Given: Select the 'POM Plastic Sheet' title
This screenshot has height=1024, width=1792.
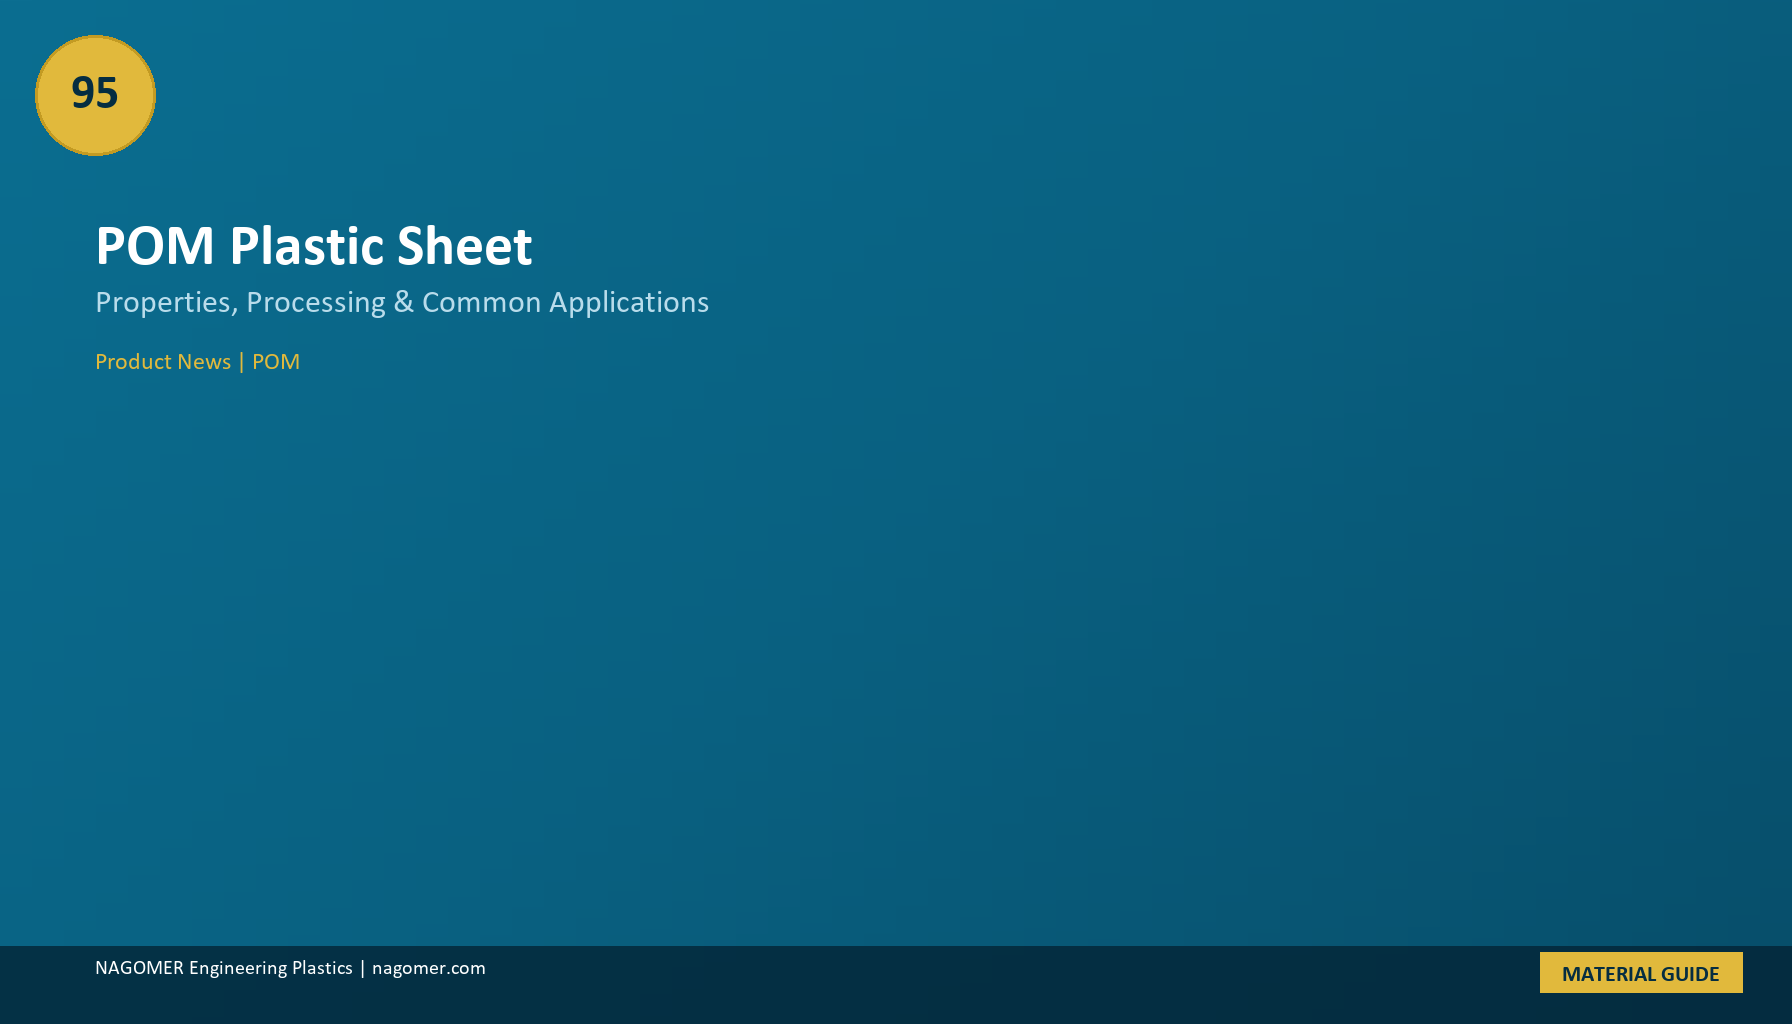Looking at the screenshot, I should (x=313, y=246).
